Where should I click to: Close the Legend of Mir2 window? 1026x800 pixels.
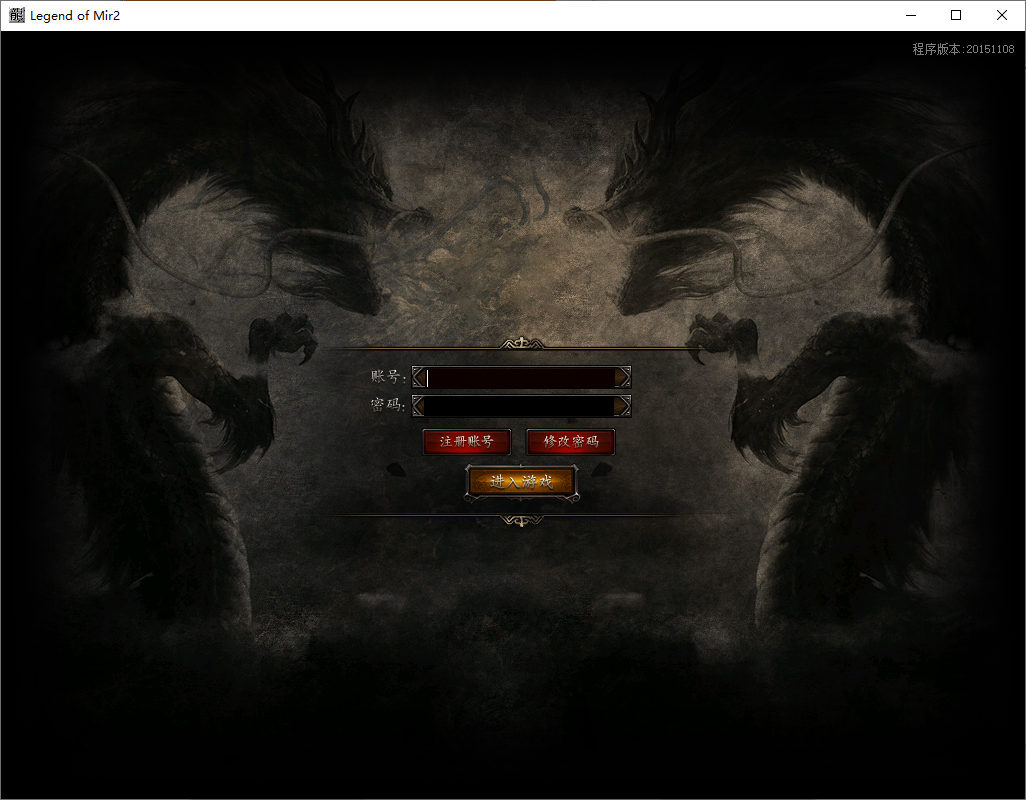[1002, 15]
